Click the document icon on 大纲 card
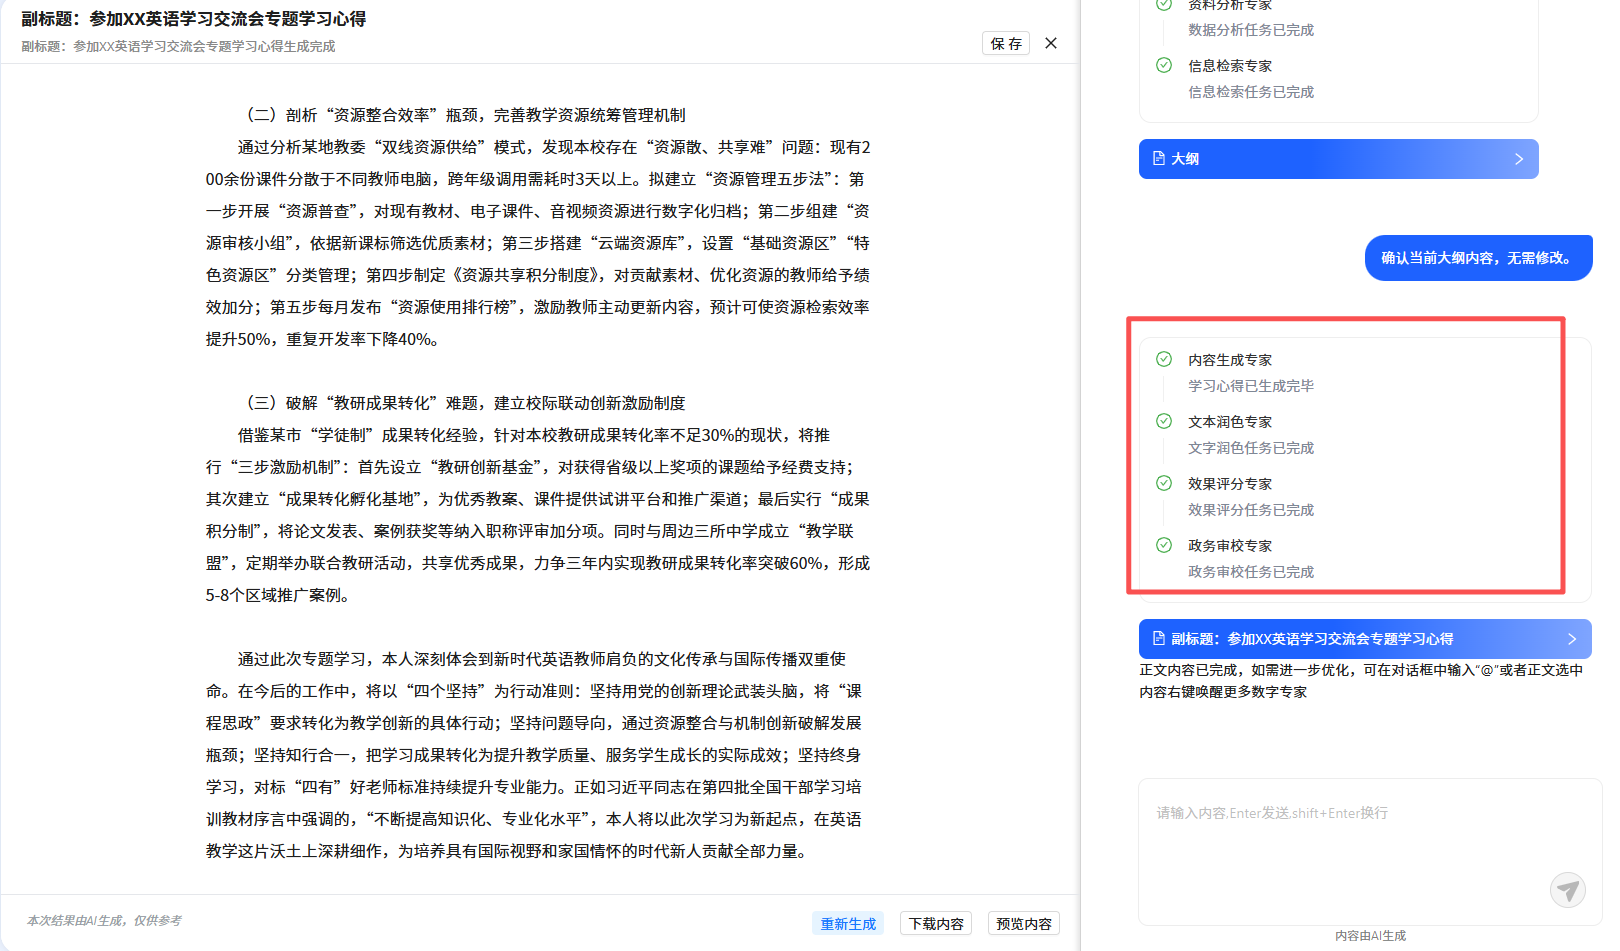Image resolution: width=1620 pixels, height=951 pixels. 1159,159
